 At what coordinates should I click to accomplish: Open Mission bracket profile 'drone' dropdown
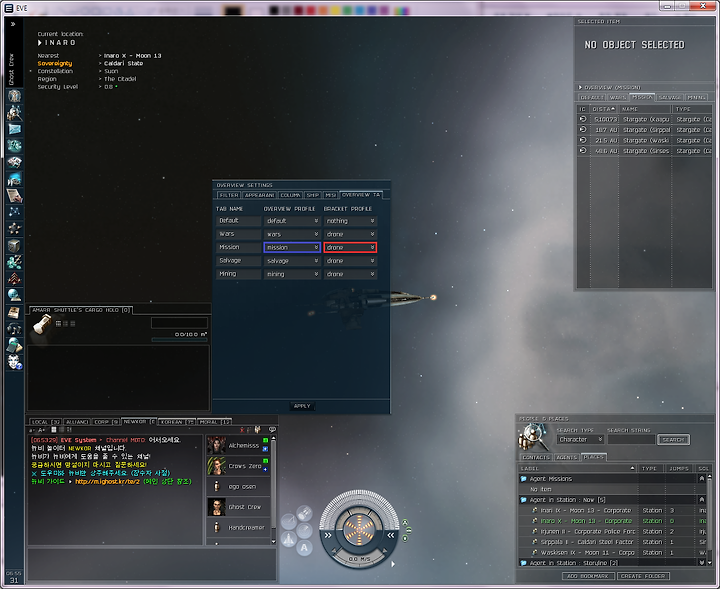coord(350,247)
